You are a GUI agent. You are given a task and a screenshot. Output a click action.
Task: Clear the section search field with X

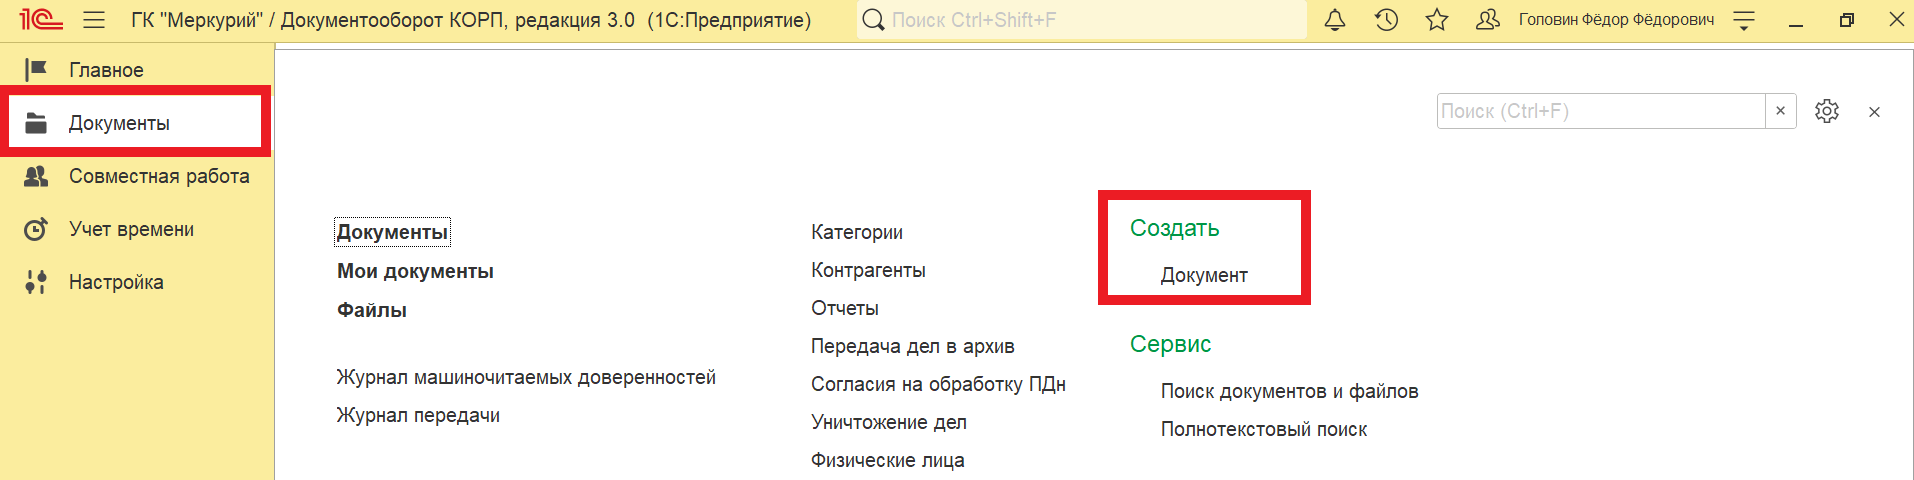pyautogui.click(x=1780, y=111)
